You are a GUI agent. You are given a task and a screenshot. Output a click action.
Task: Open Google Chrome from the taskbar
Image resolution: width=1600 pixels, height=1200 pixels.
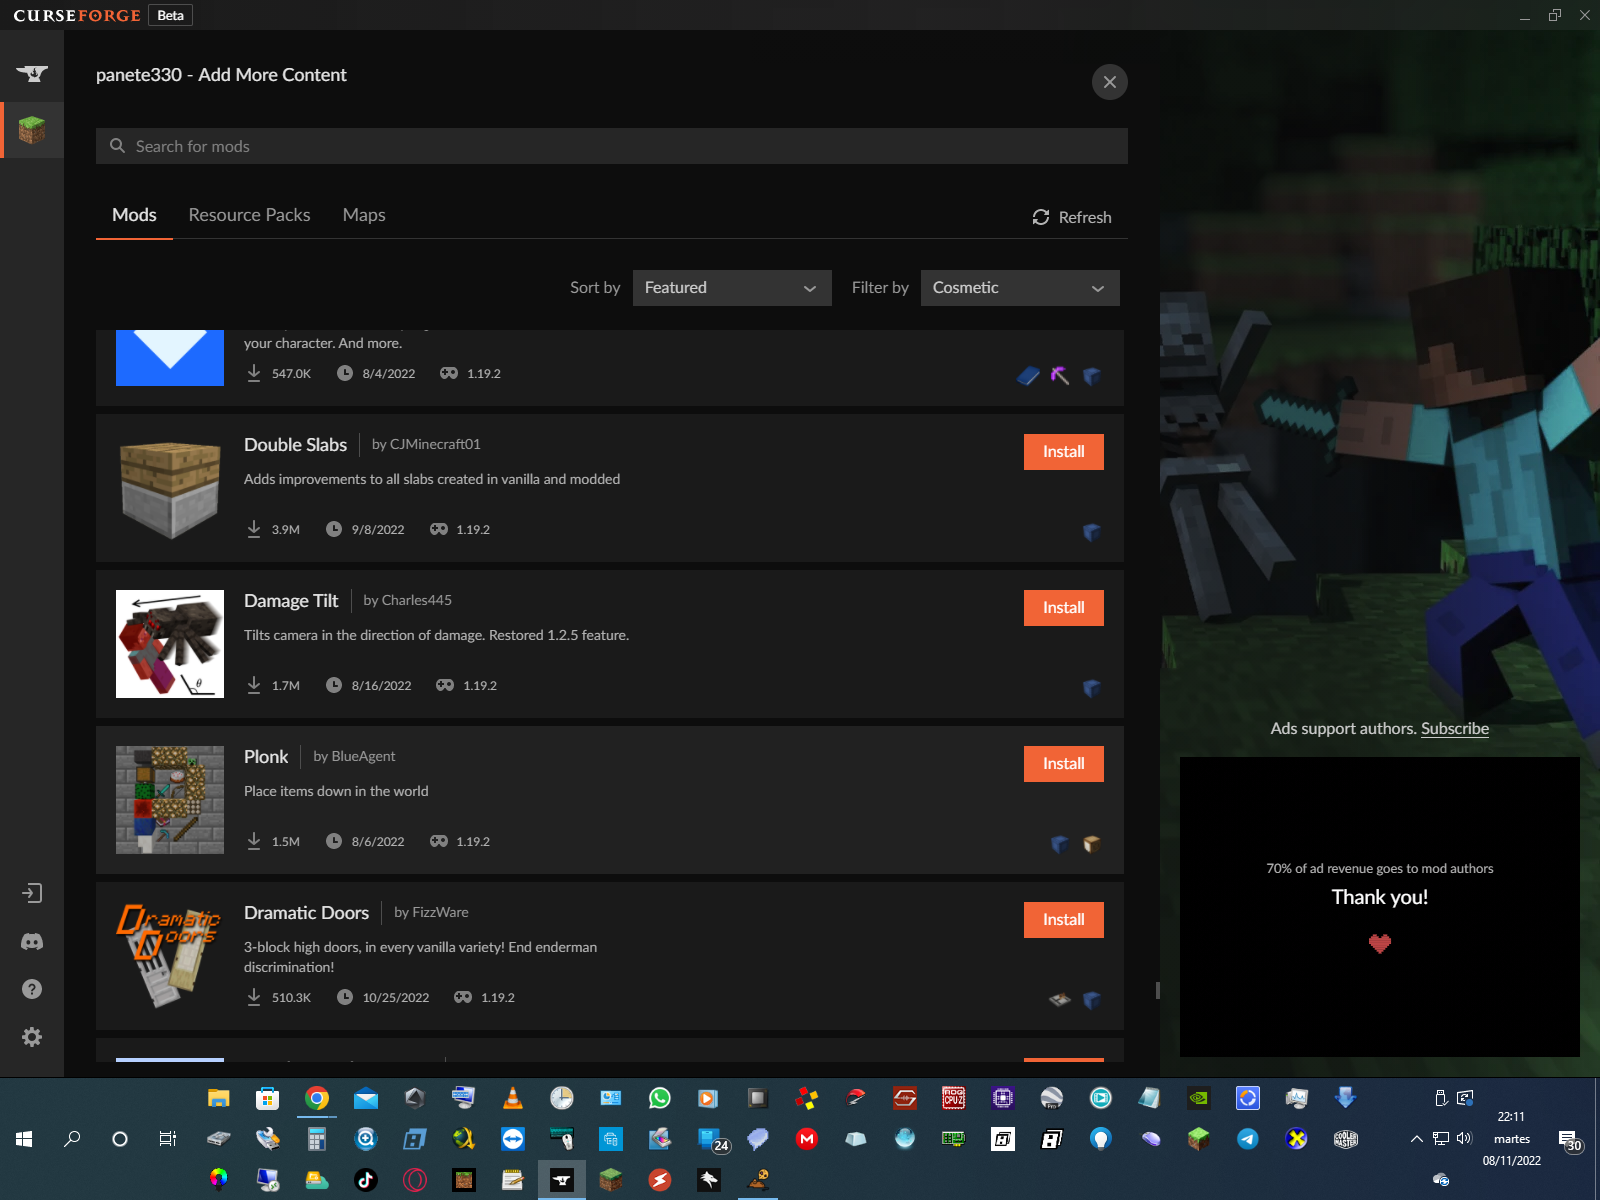coord(317,1099)
